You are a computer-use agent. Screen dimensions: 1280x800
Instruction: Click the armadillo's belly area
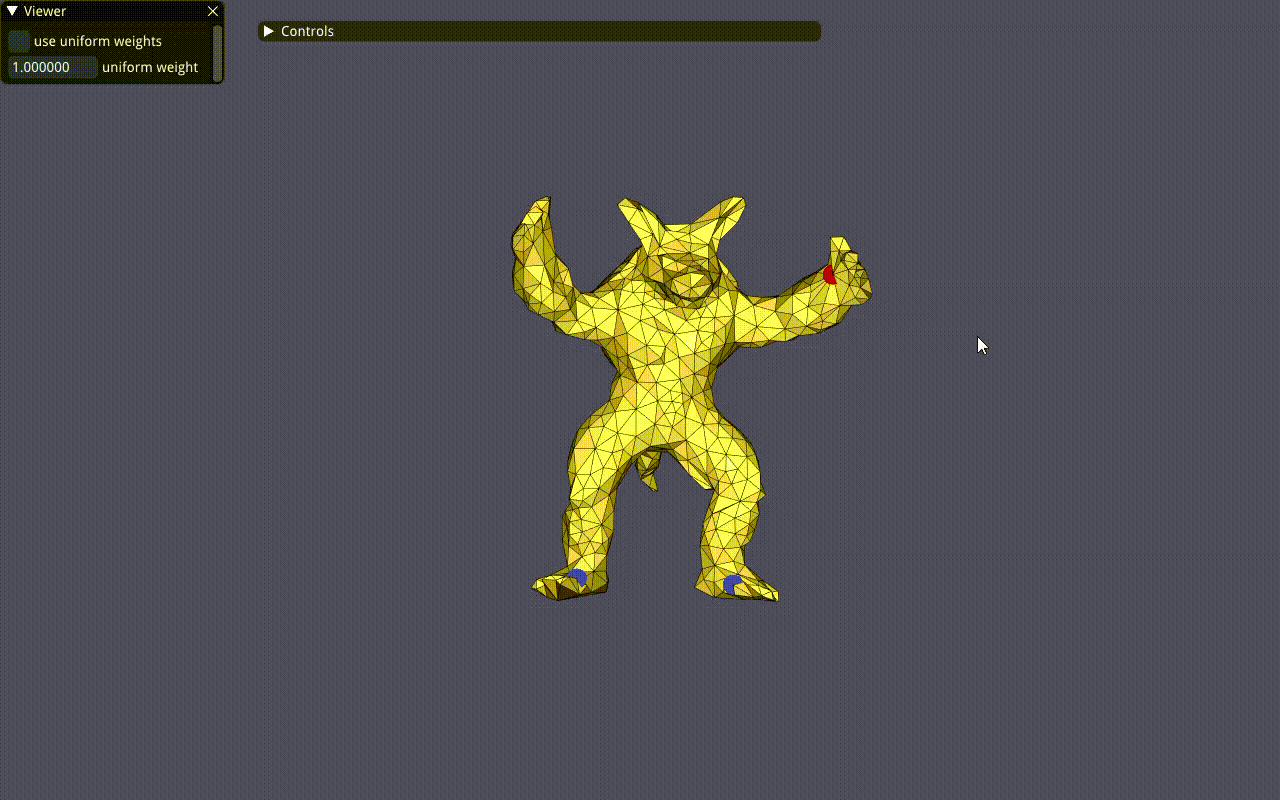pyautogui.click(x=665, y=410)
